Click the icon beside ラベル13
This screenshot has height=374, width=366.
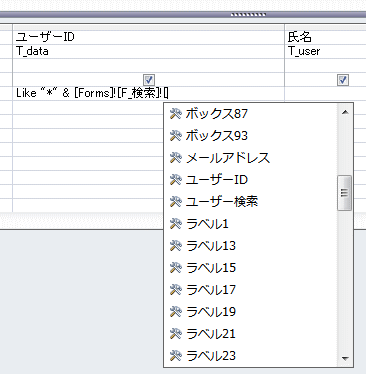point(175,246)
